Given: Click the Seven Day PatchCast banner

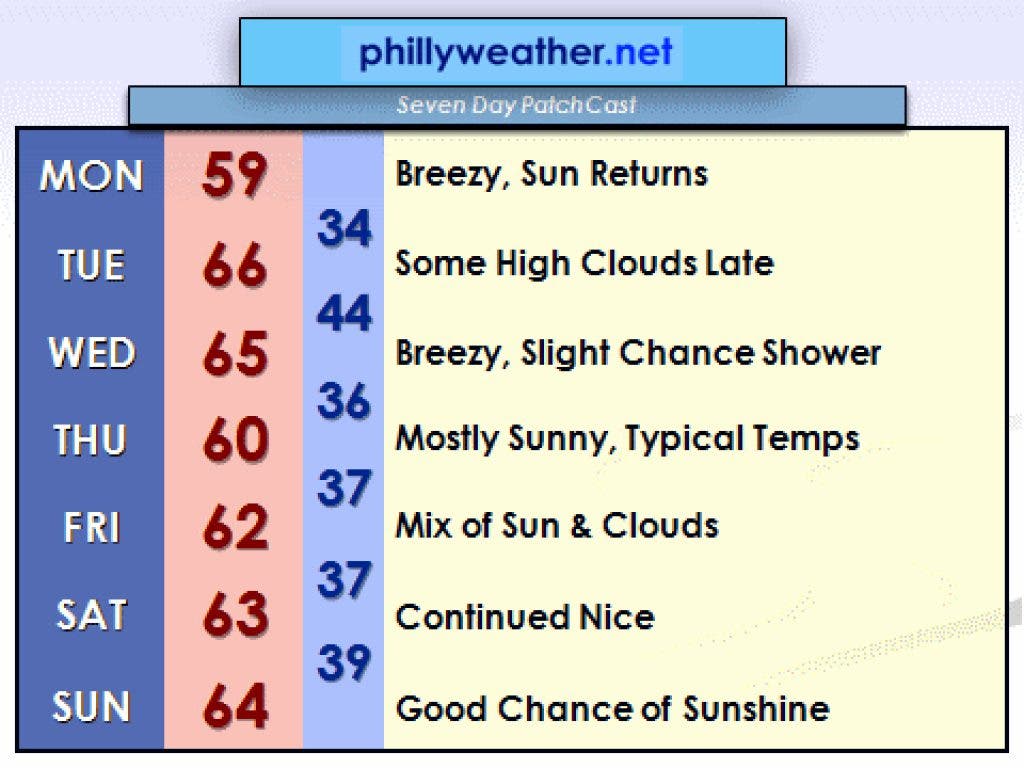Looking at the screenshot, I should coord(516,105).
